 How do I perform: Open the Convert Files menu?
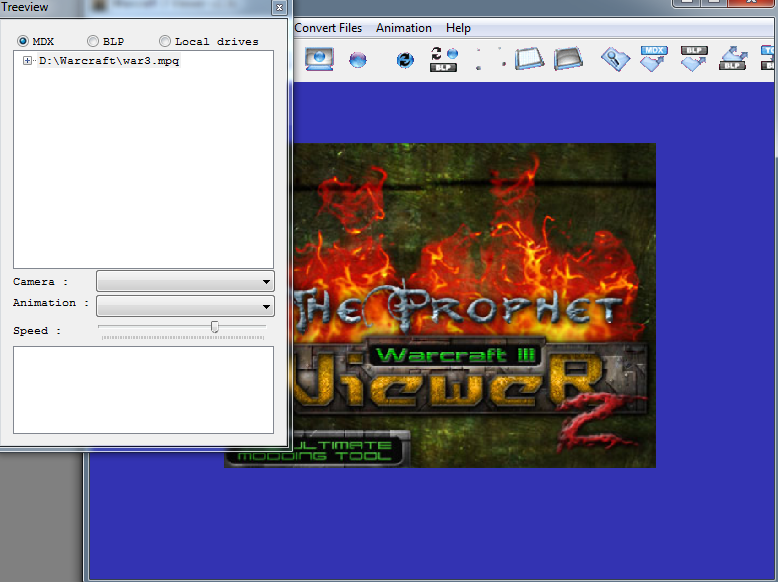[328, 28]
